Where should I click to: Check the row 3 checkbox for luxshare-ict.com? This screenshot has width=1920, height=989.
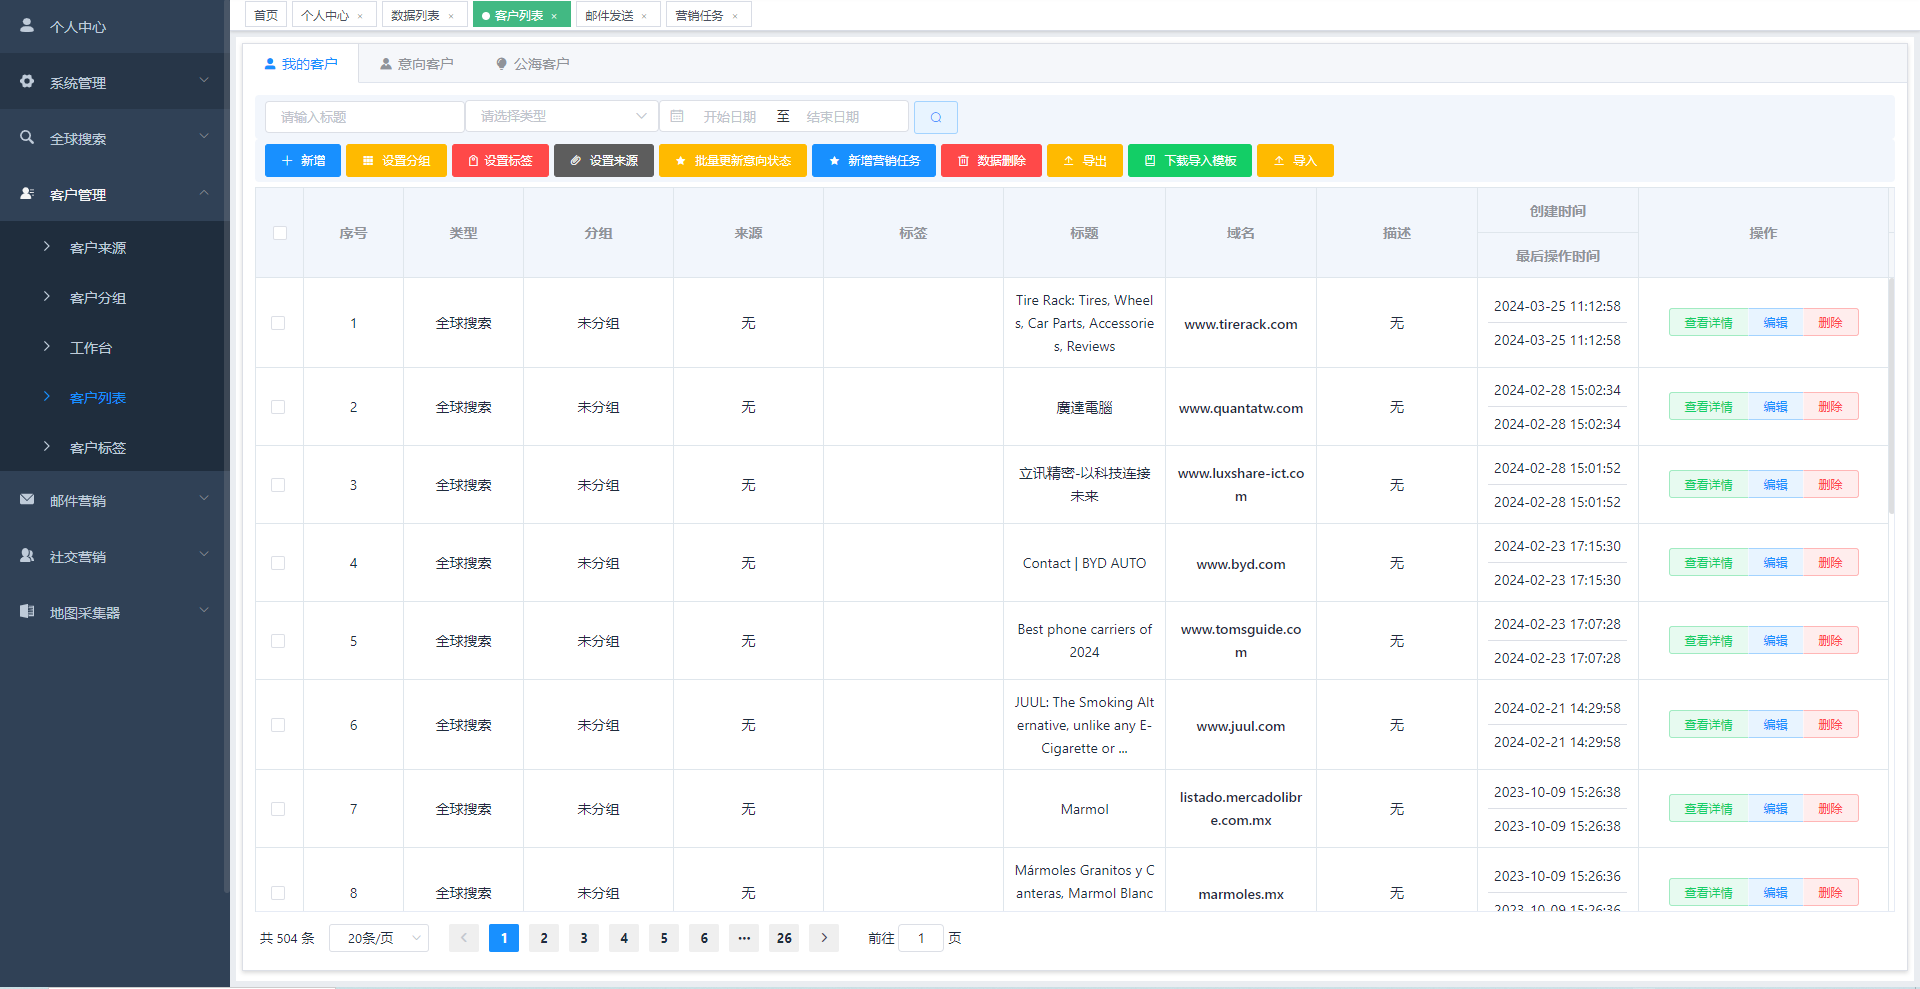[x=278, y=485]
